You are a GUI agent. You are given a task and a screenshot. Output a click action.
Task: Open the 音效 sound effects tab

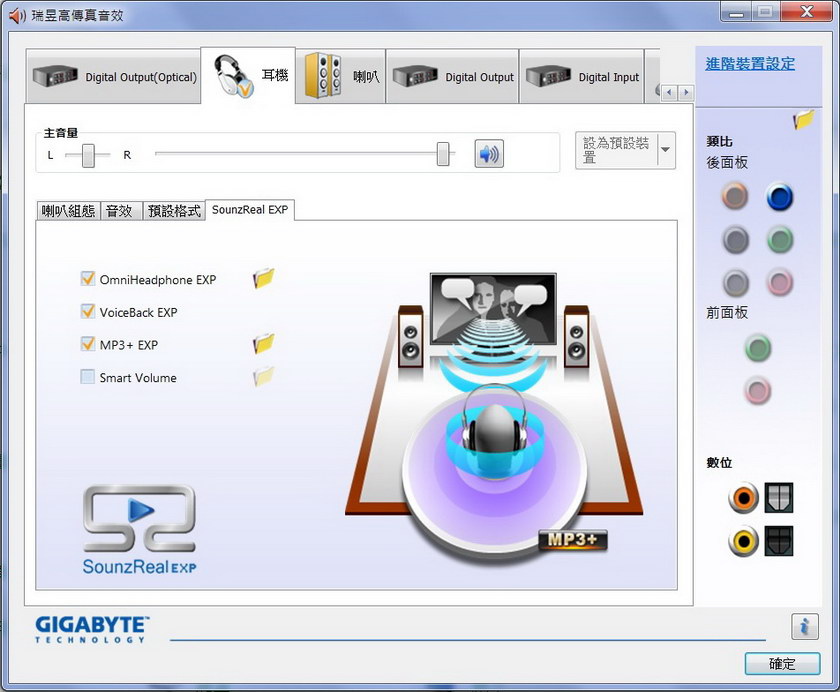point(121,210)
